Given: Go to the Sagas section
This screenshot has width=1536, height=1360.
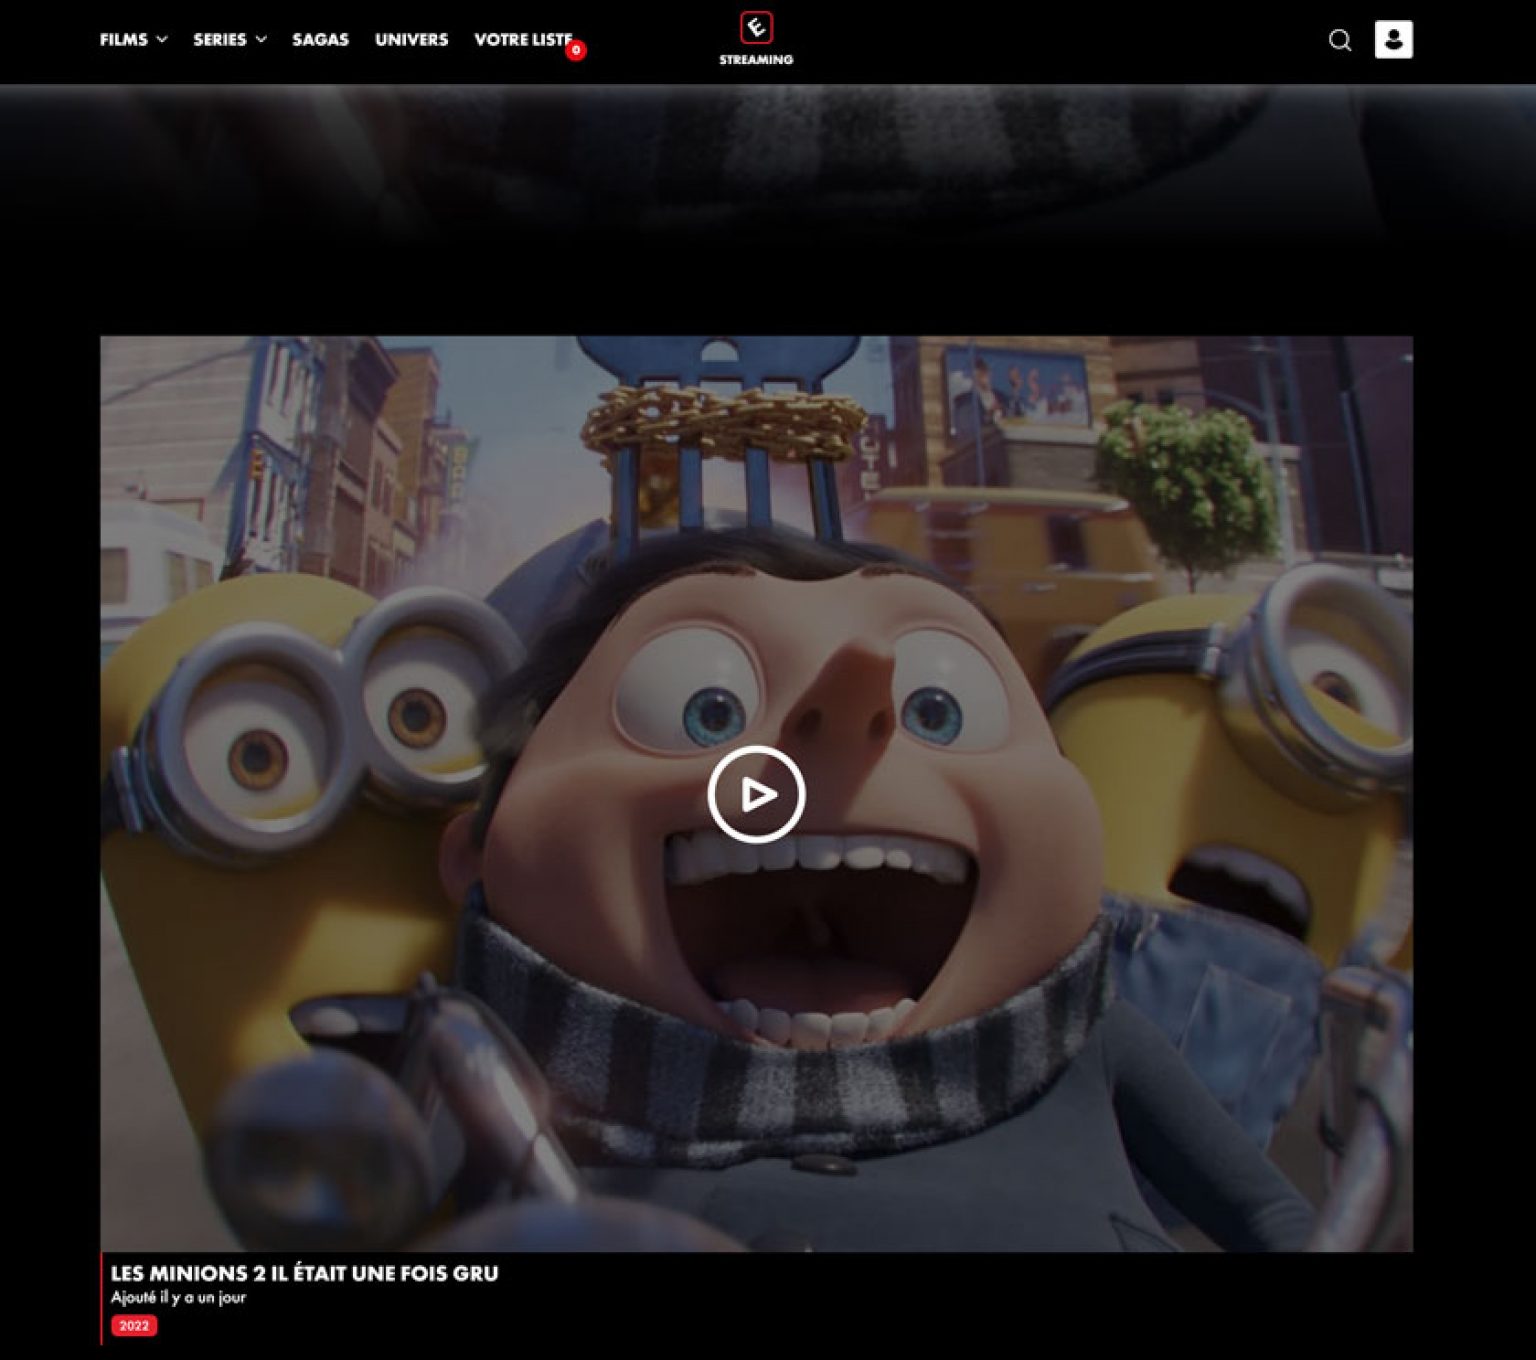Looking at the screenshot, I should tap(320, 40).
